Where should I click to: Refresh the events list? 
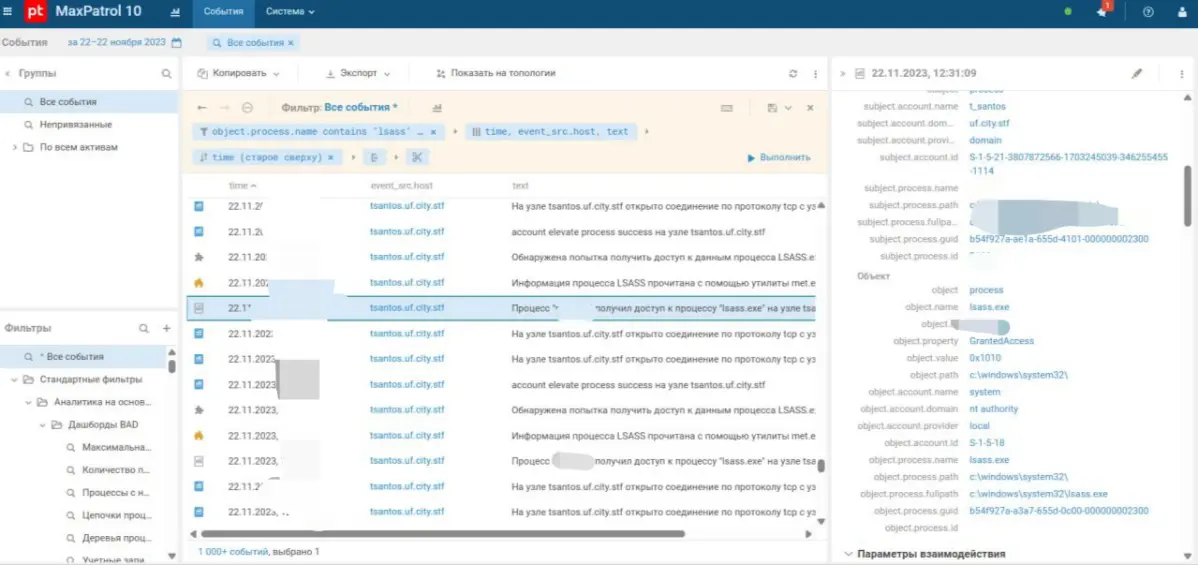click(793, 74)
